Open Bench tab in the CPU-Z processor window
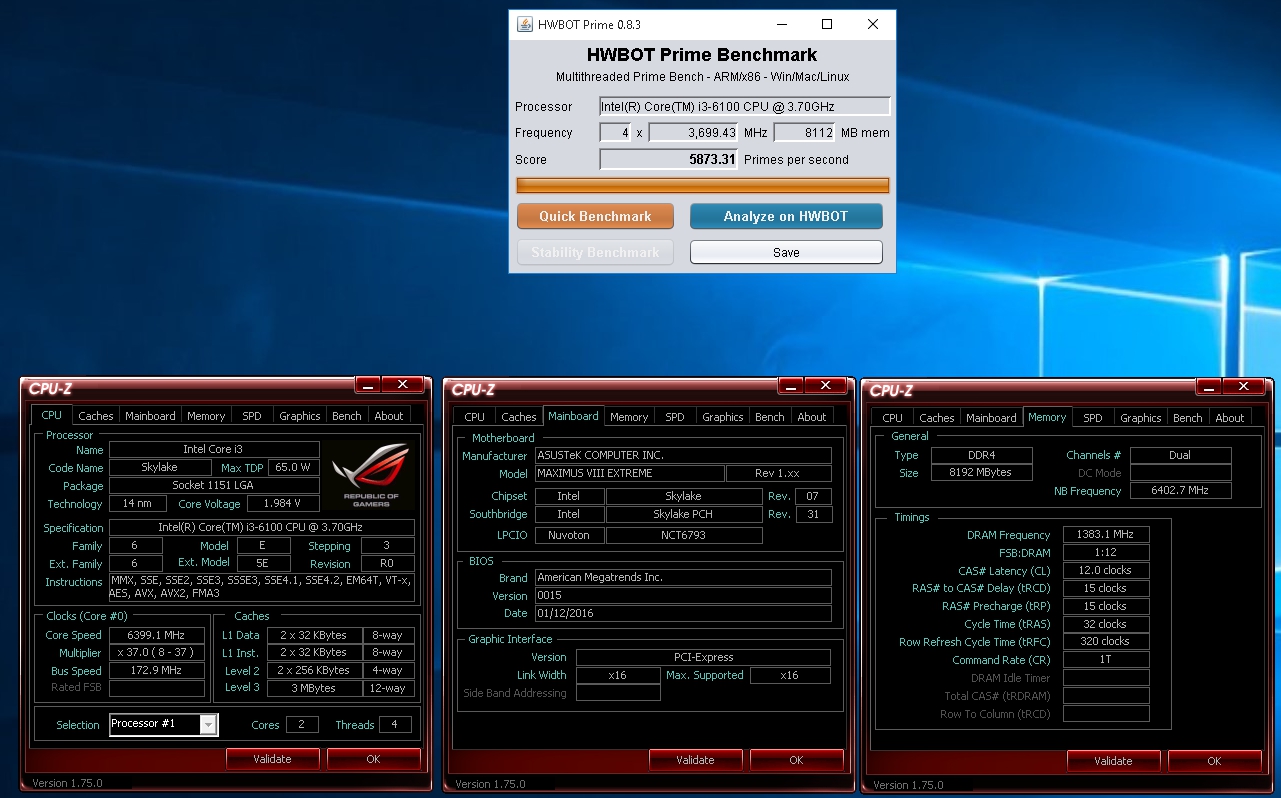Viewport: 1281px width, 798px height. click(347, 416)
